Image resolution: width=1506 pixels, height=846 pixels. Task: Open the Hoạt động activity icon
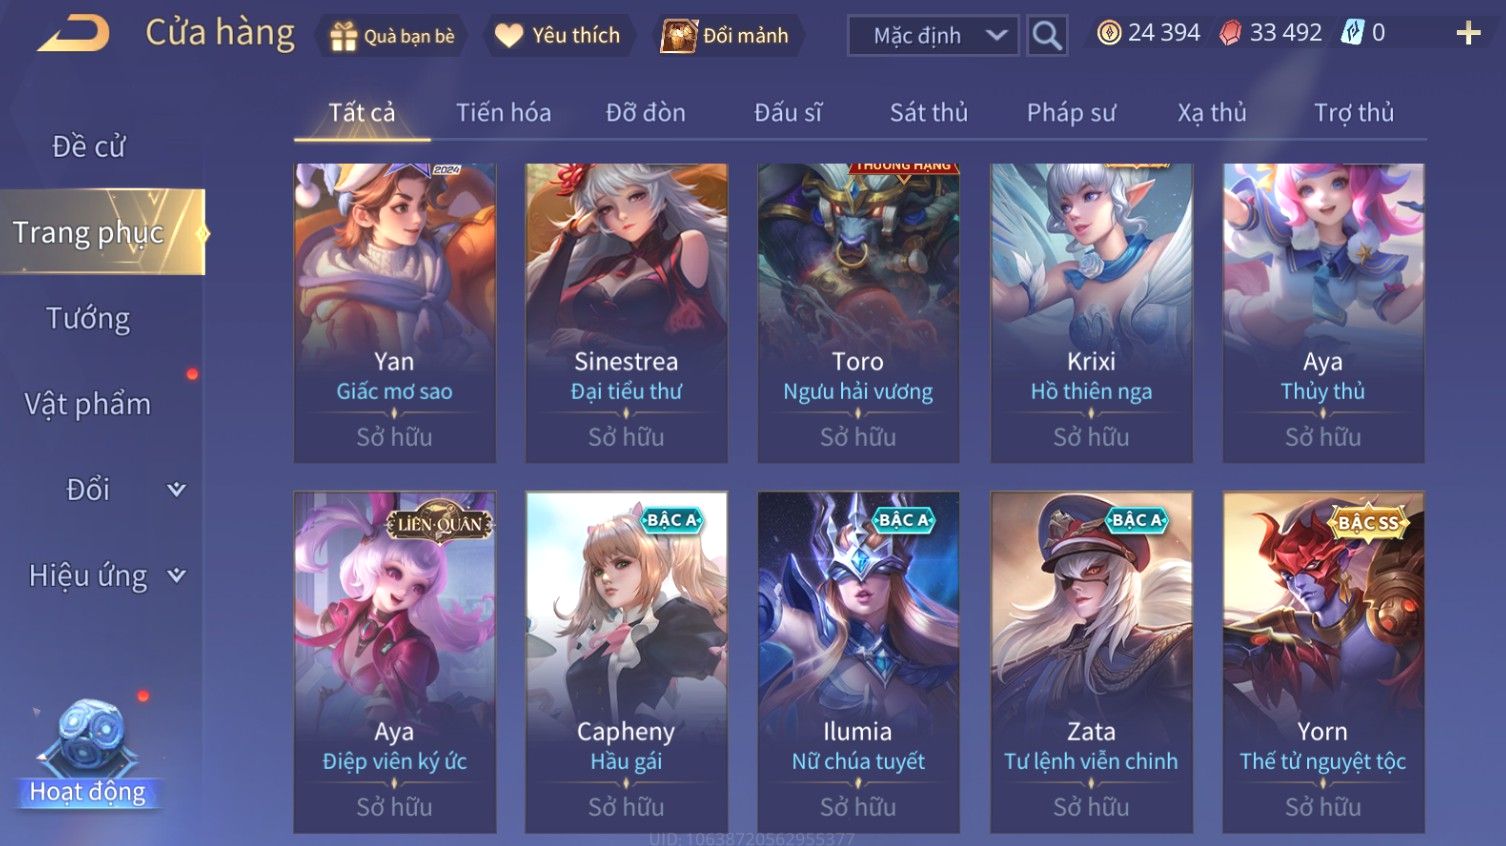click(87, 753)
